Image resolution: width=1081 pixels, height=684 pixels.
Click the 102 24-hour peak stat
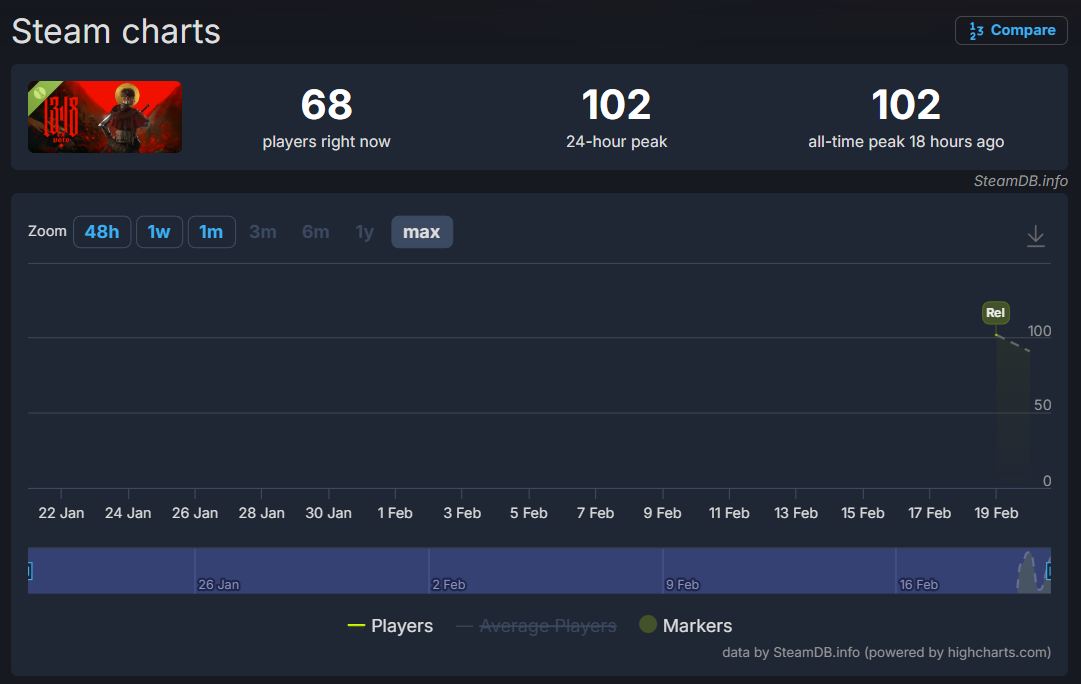(x=616, y=117)
